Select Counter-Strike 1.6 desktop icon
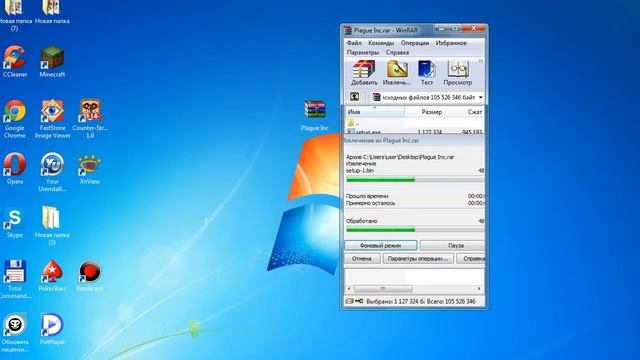This screenshot has height=360, width=640. (x=90, y=119)
